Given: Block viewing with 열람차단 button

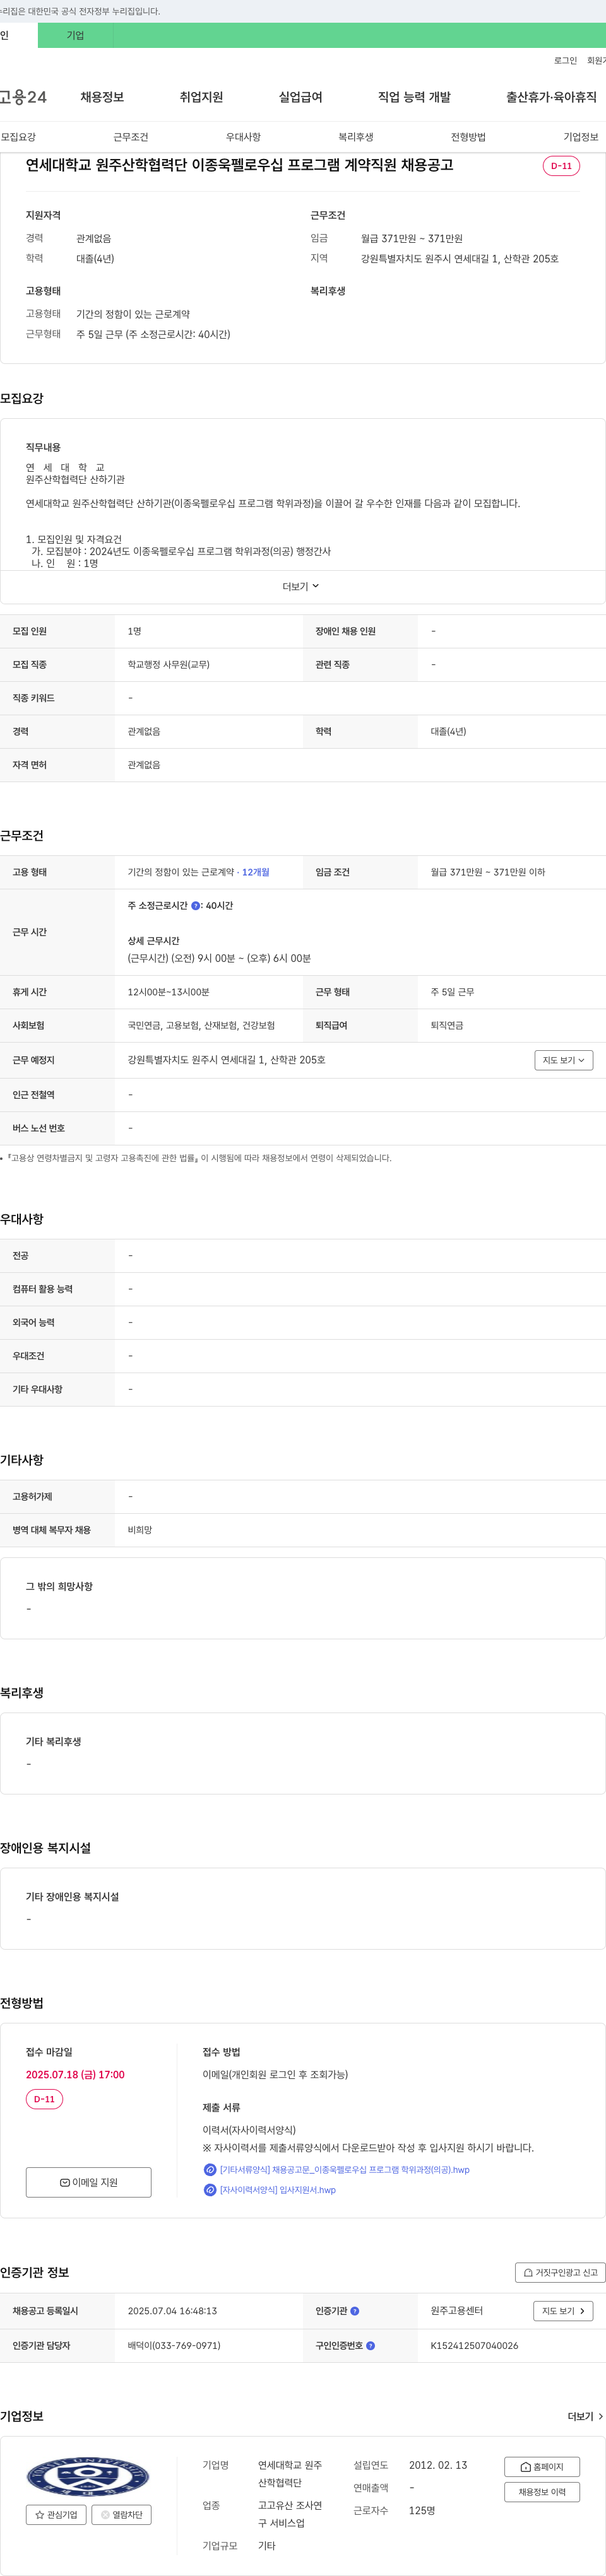Looking at the screenshot, I should (x=121, y=2514).
